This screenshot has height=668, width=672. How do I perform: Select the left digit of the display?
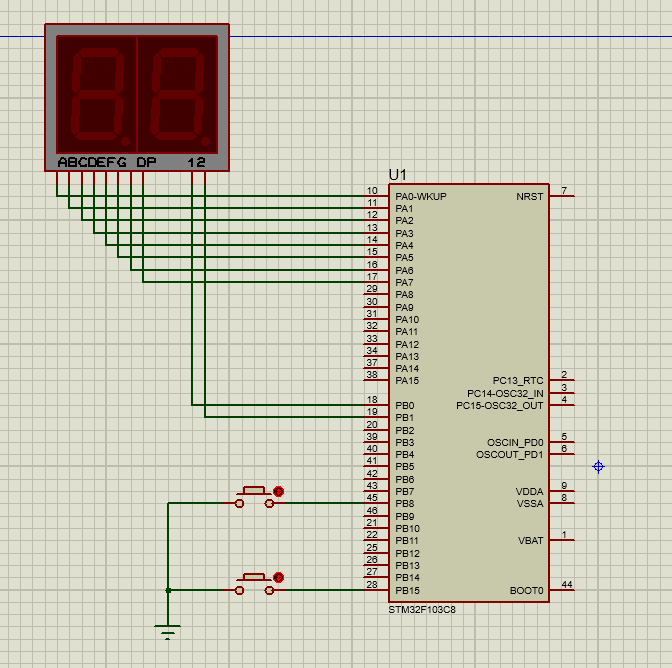tap(99, 94)
